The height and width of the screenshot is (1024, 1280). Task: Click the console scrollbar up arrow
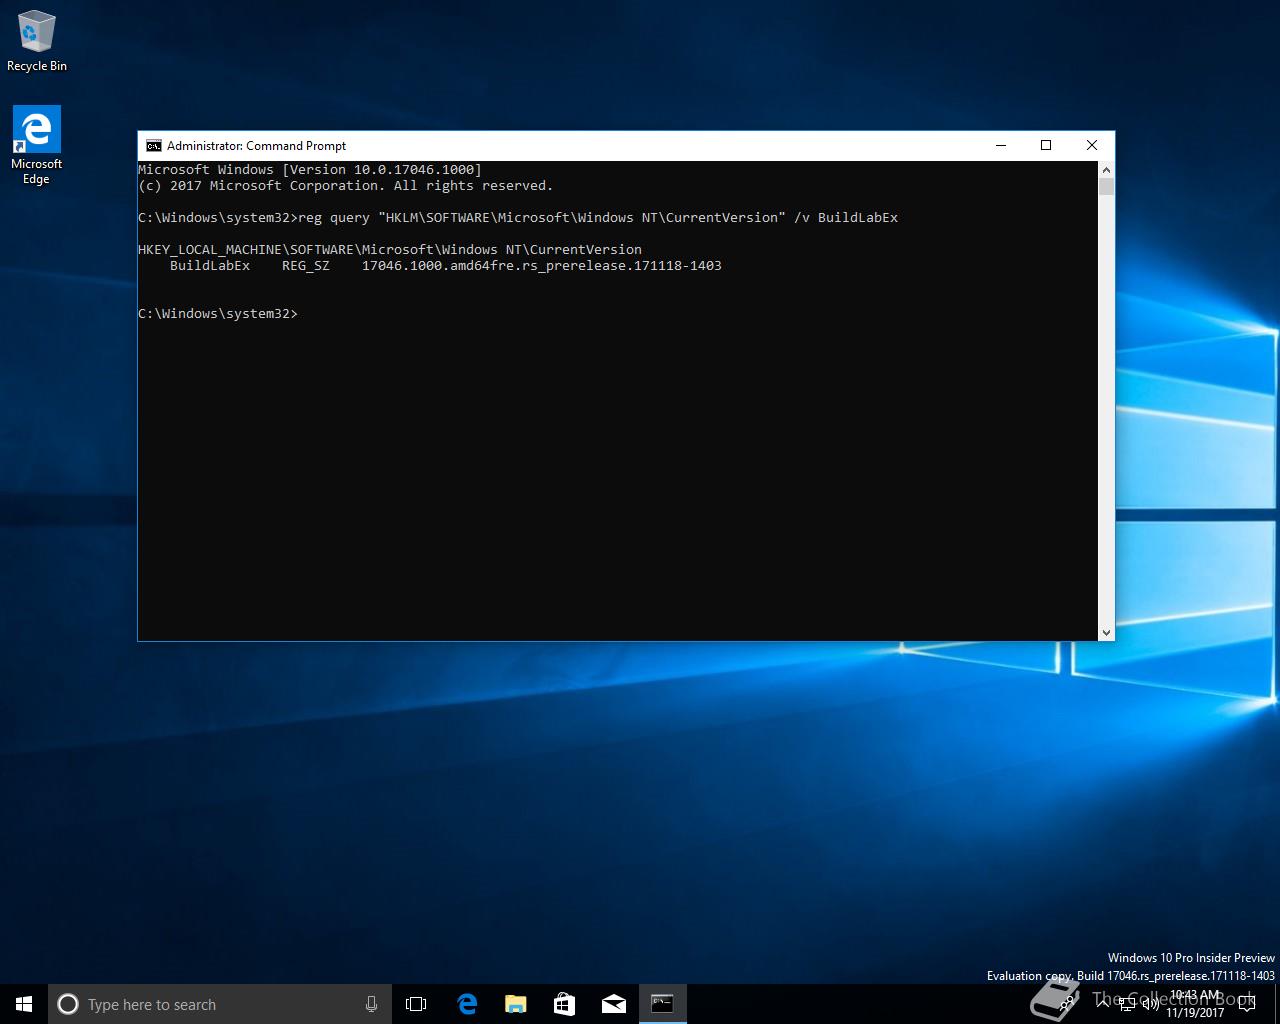tap(1106, 169)
